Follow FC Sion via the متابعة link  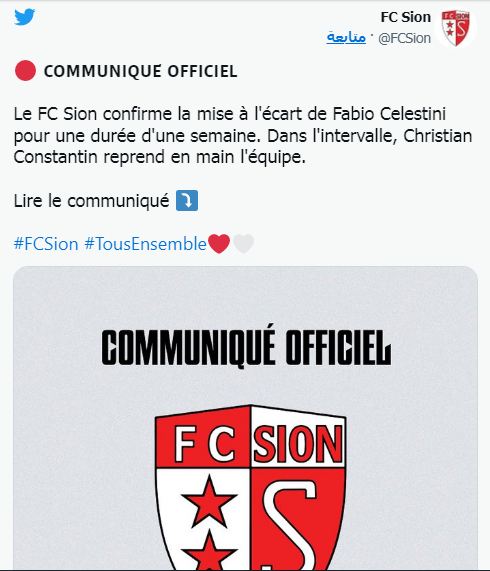tap(346, 38)
